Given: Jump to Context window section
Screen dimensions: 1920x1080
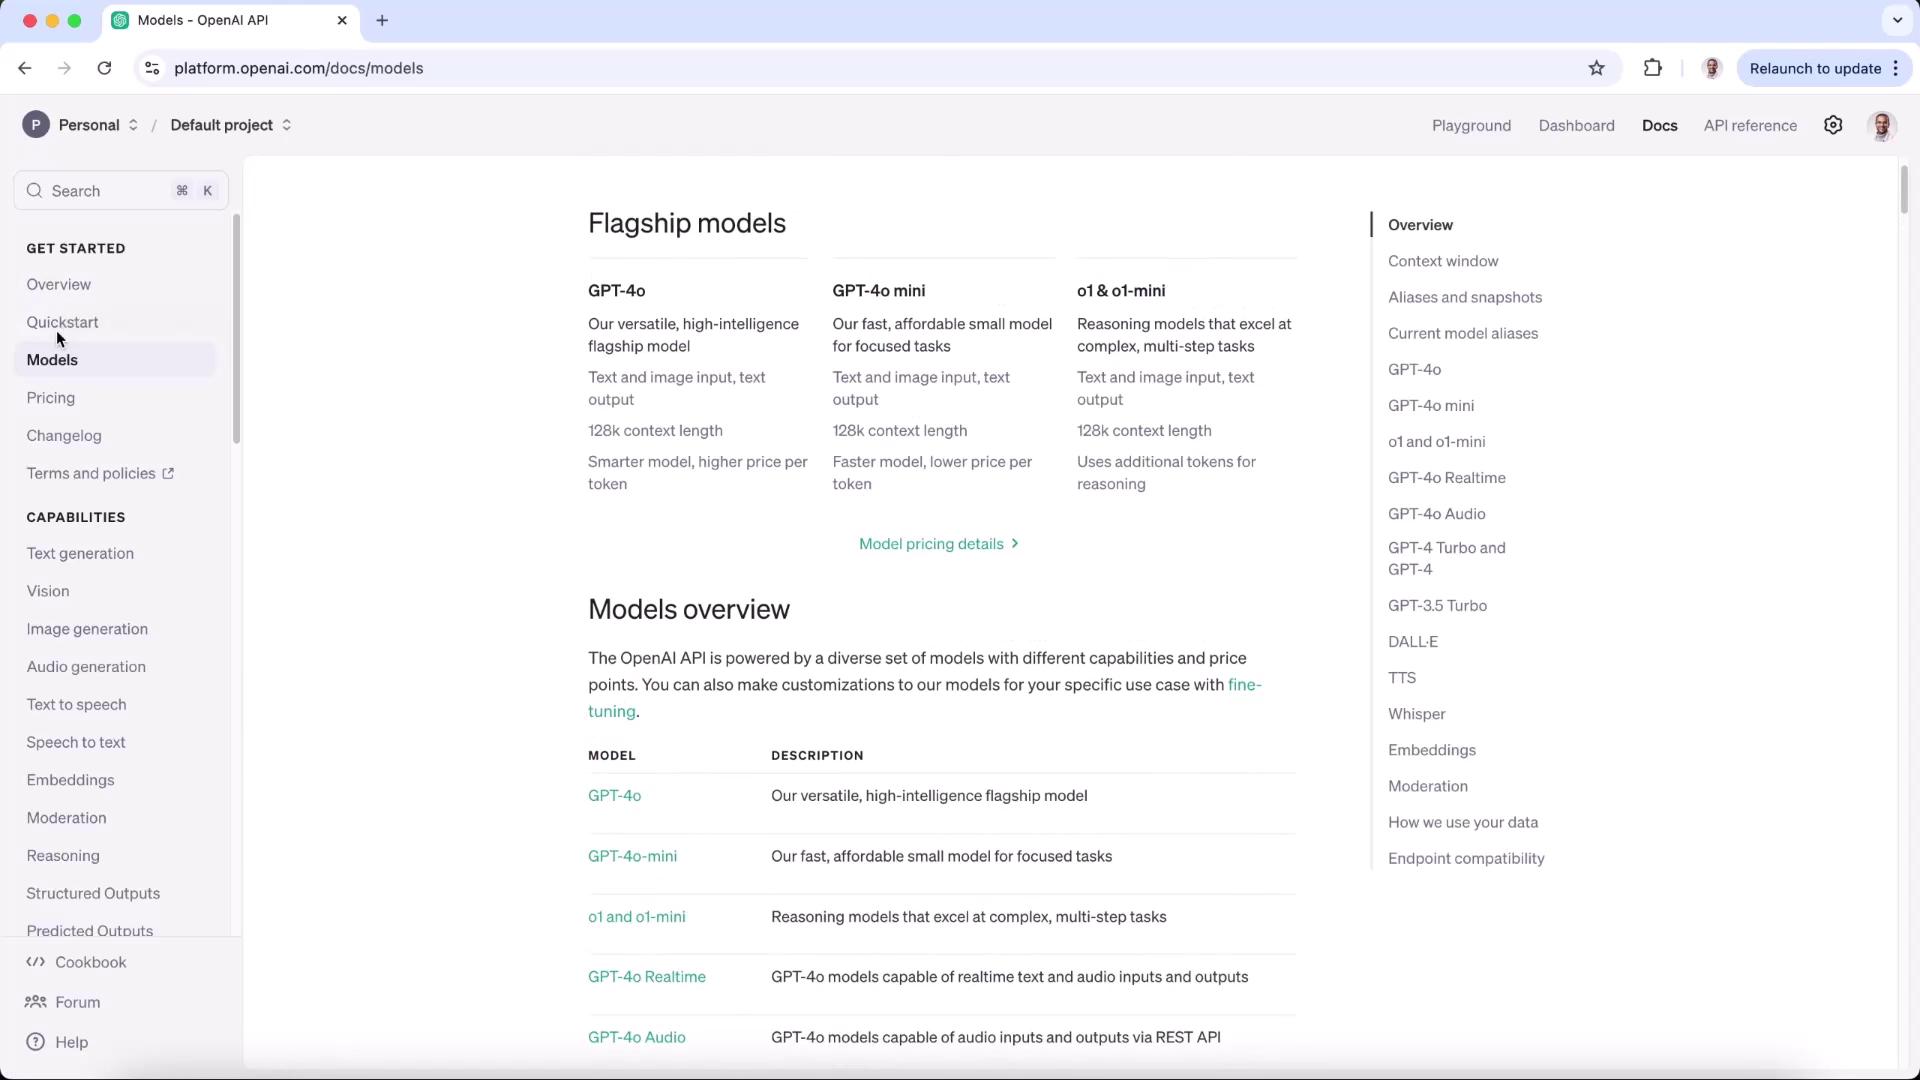Looking at the screenshot, I should [1443, 261].
